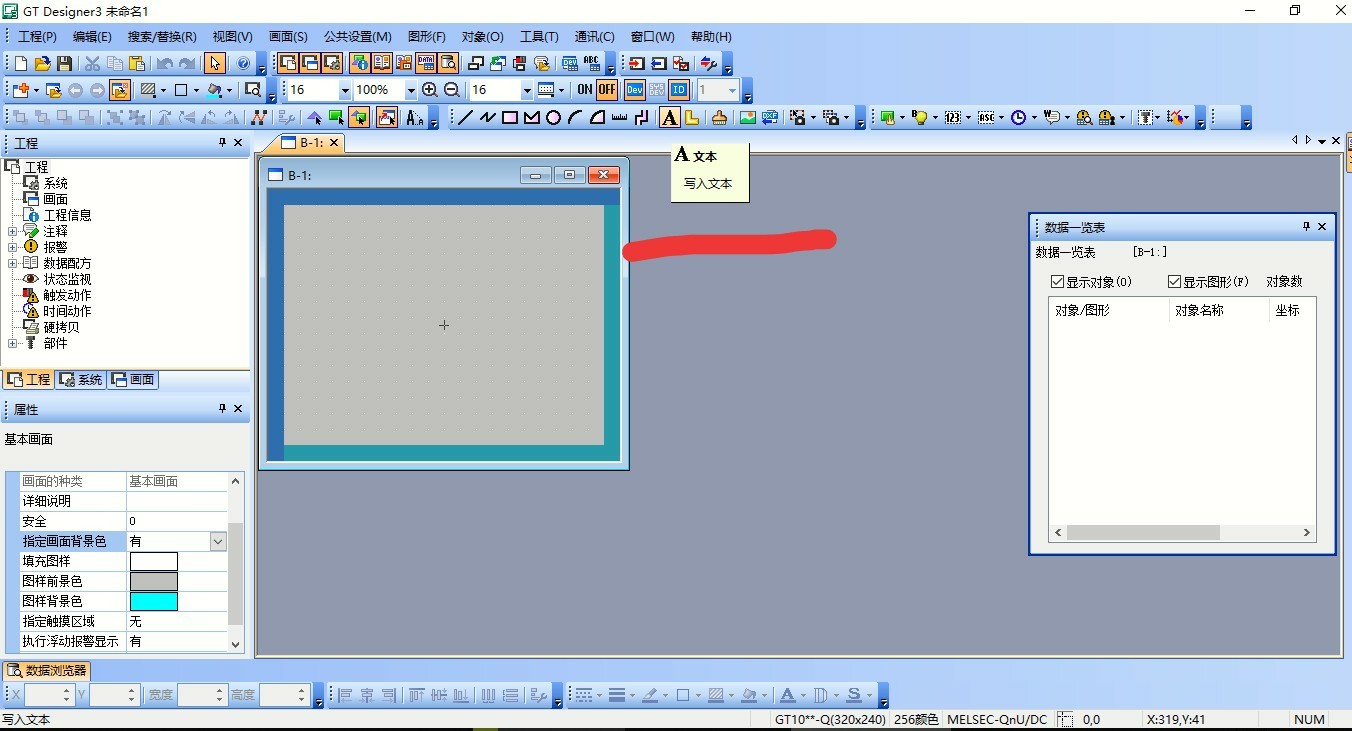This screenshot has width=1352, height=731.
Task: Open help with the question mark icon
Action: point(243,63)
